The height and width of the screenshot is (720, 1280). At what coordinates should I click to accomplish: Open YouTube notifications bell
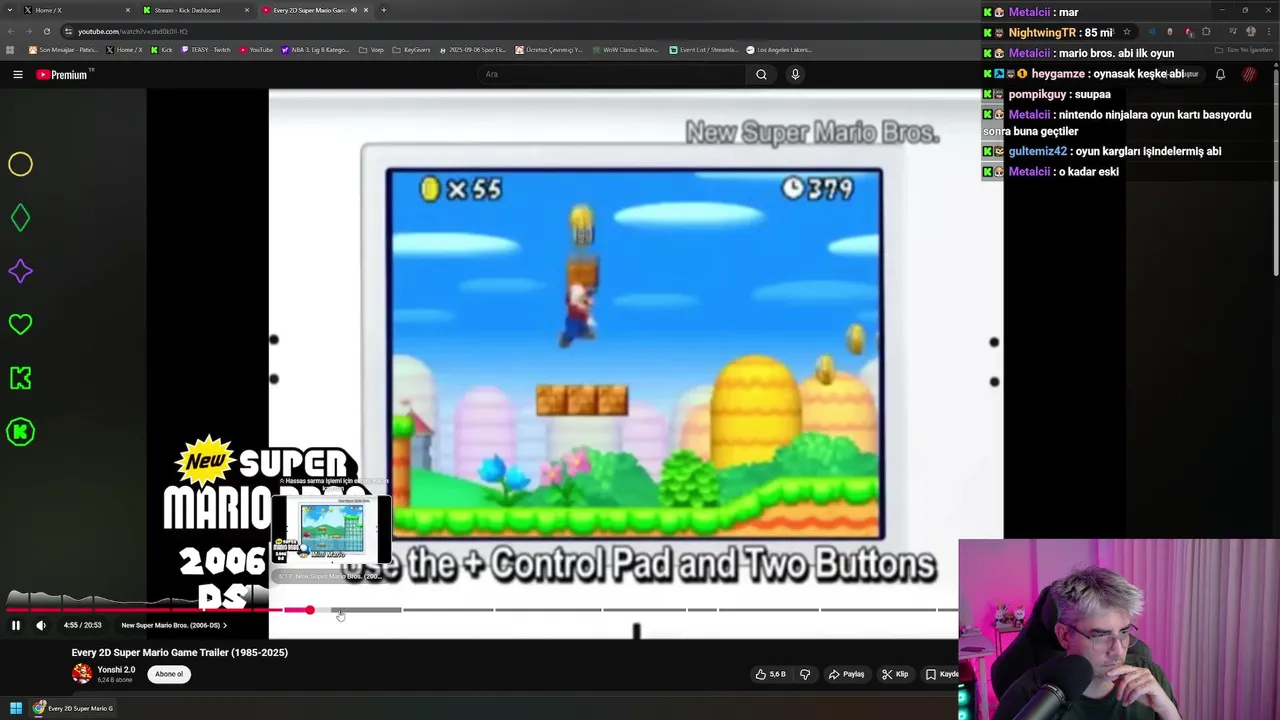(x=1220, y=74)
